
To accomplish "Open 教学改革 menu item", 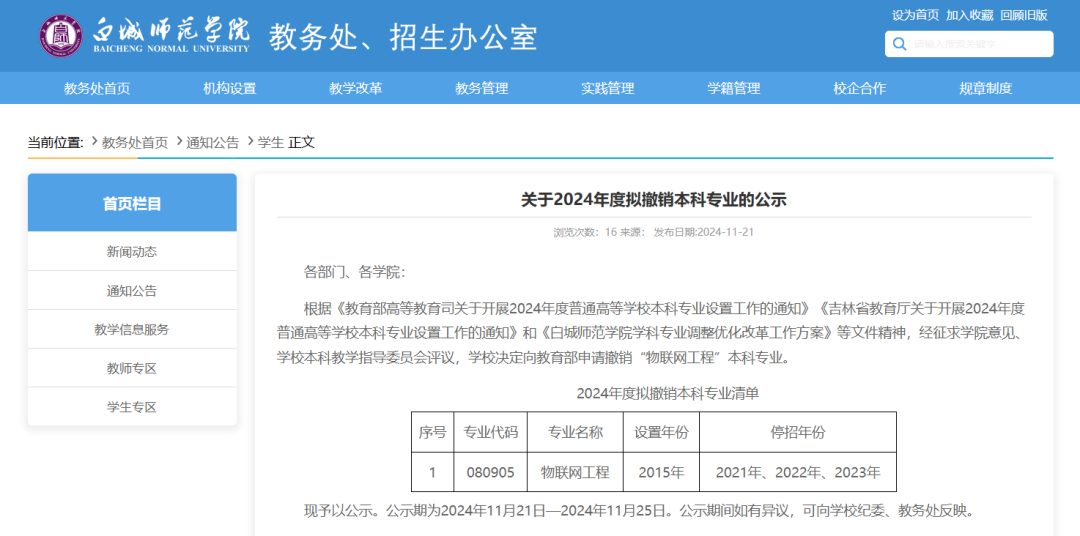I will (x=355, y=88).
